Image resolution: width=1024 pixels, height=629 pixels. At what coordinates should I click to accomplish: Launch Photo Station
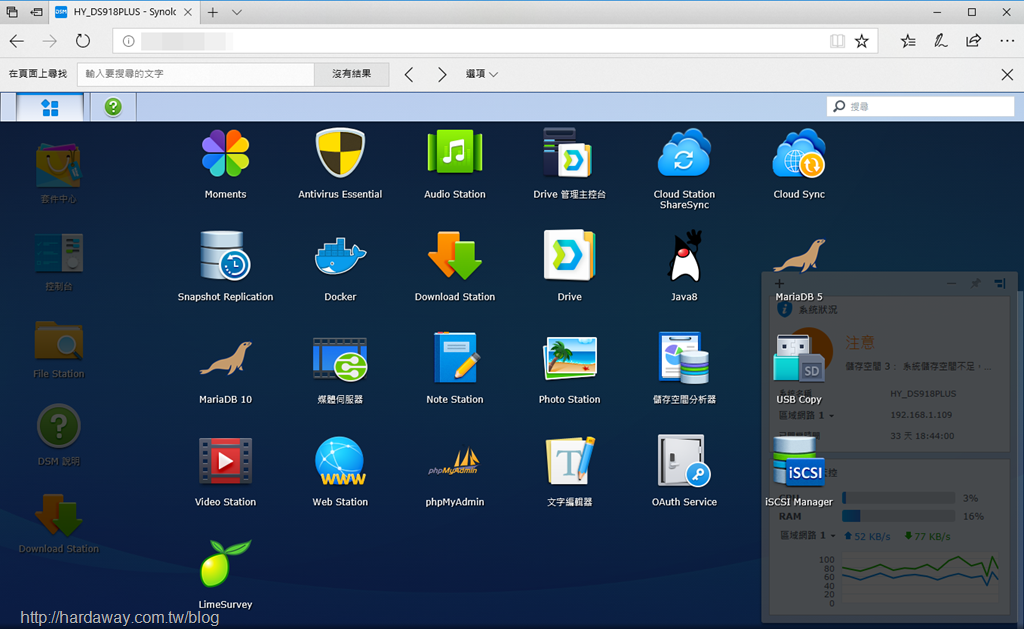pyautogui.click(x=569, y=359)
